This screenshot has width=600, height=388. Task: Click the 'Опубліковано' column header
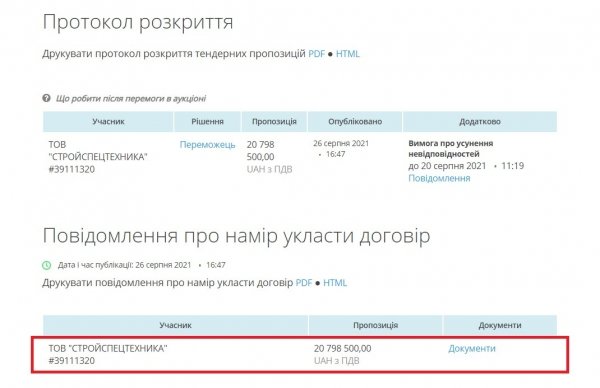pyautogui.click(x=355, y=122)
